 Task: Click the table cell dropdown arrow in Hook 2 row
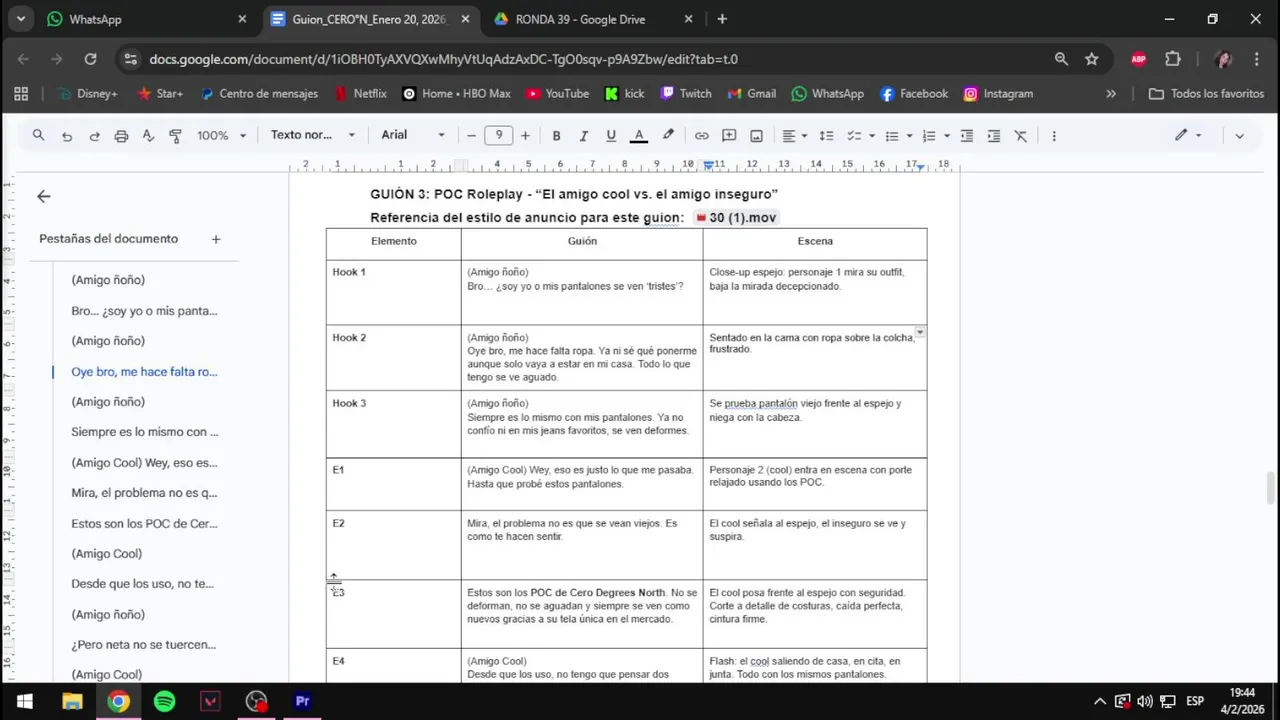920,332
